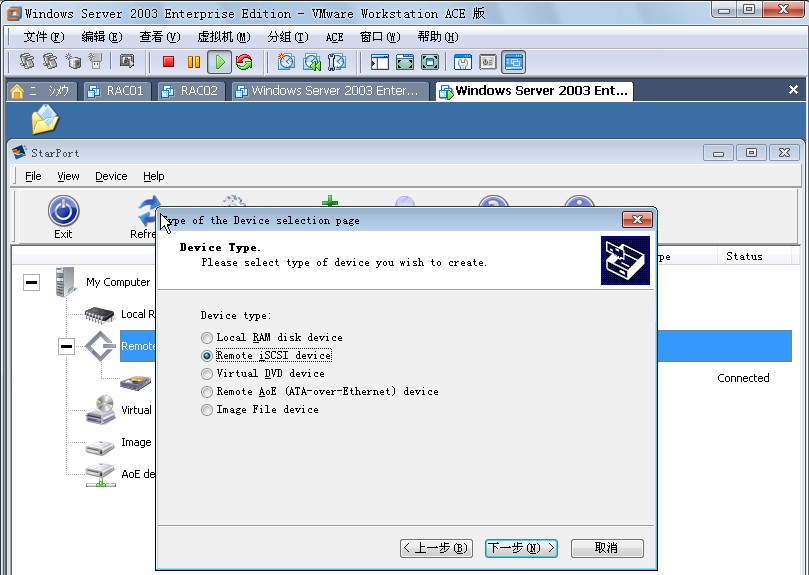Screen dimensions: 809x575
Task: Open StarPort Help menu
Action: click(x=154, y=177)
